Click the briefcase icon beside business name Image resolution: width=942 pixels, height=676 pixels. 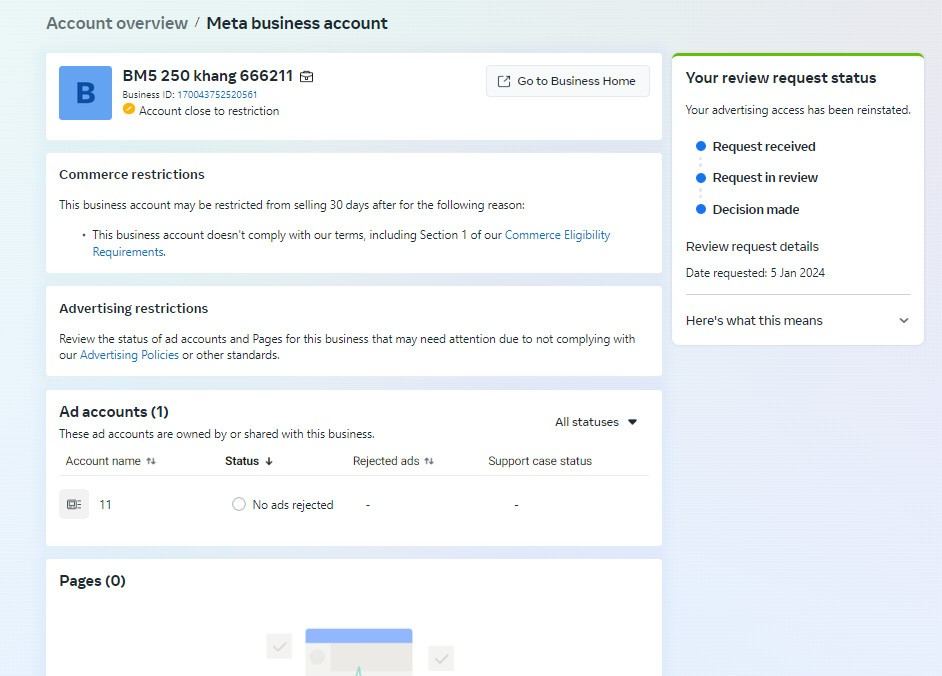click(x=306, y=77)
